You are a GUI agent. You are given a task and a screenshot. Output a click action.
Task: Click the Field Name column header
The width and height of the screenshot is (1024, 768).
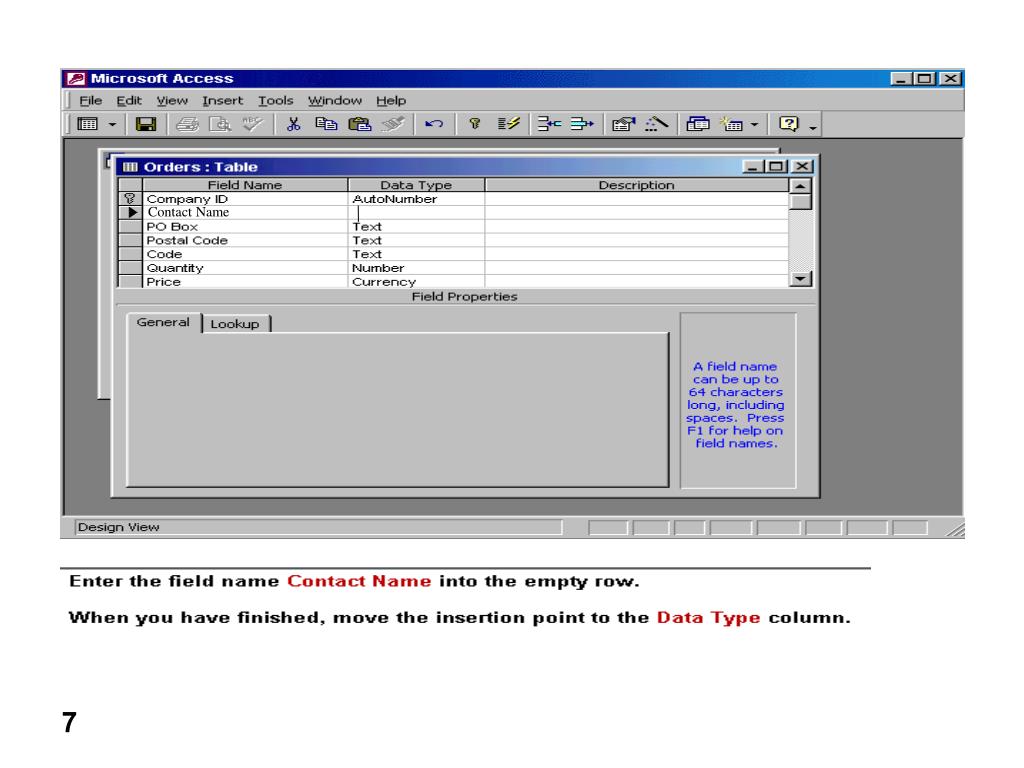(245, 185)
